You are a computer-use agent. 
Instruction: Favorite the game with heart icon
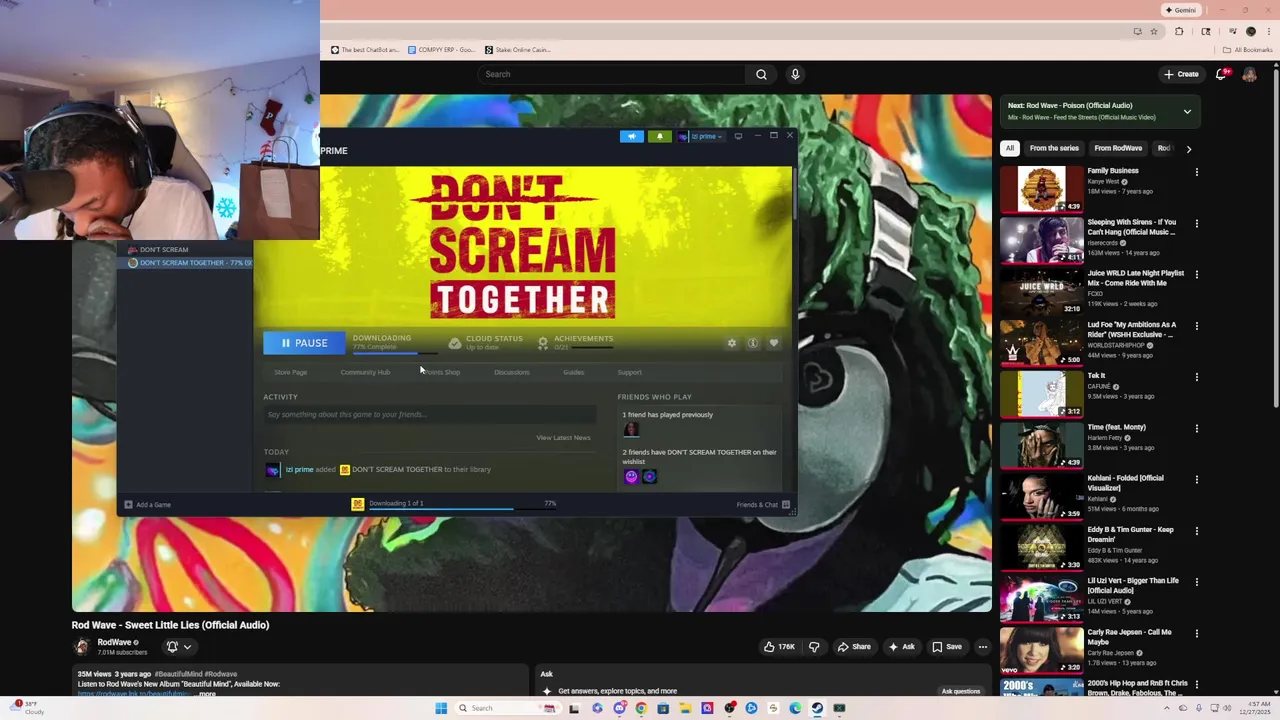point(774,343)
